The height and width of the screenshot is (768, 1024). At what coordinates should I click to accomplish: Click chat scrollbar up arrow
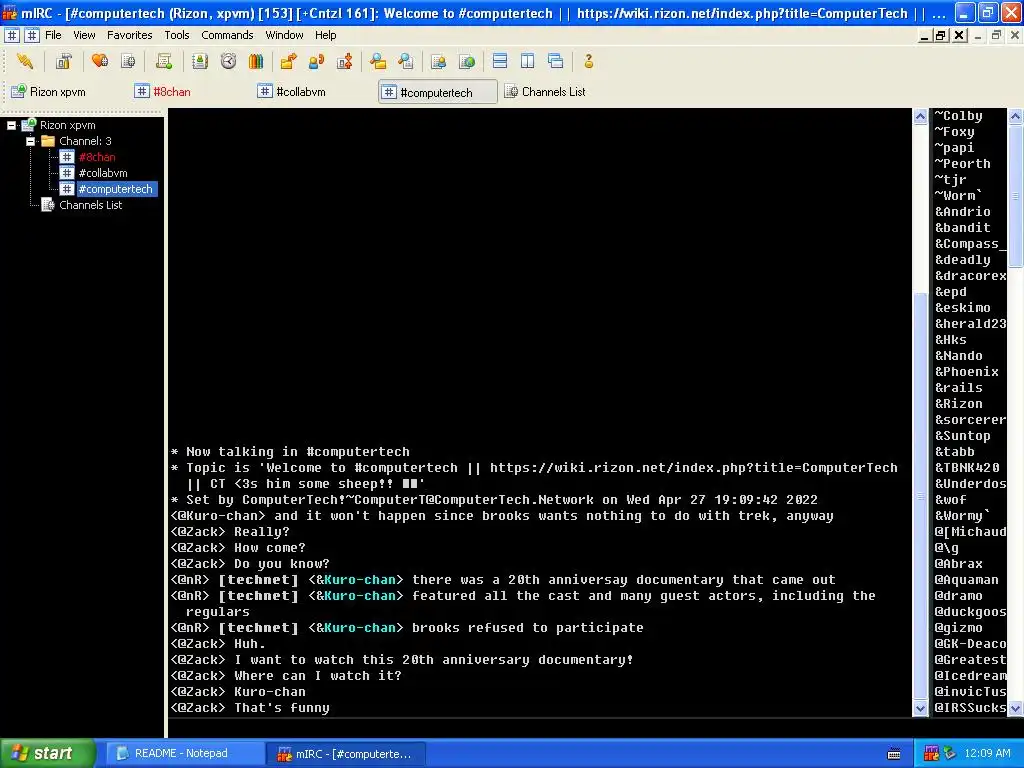pos(920,117)
